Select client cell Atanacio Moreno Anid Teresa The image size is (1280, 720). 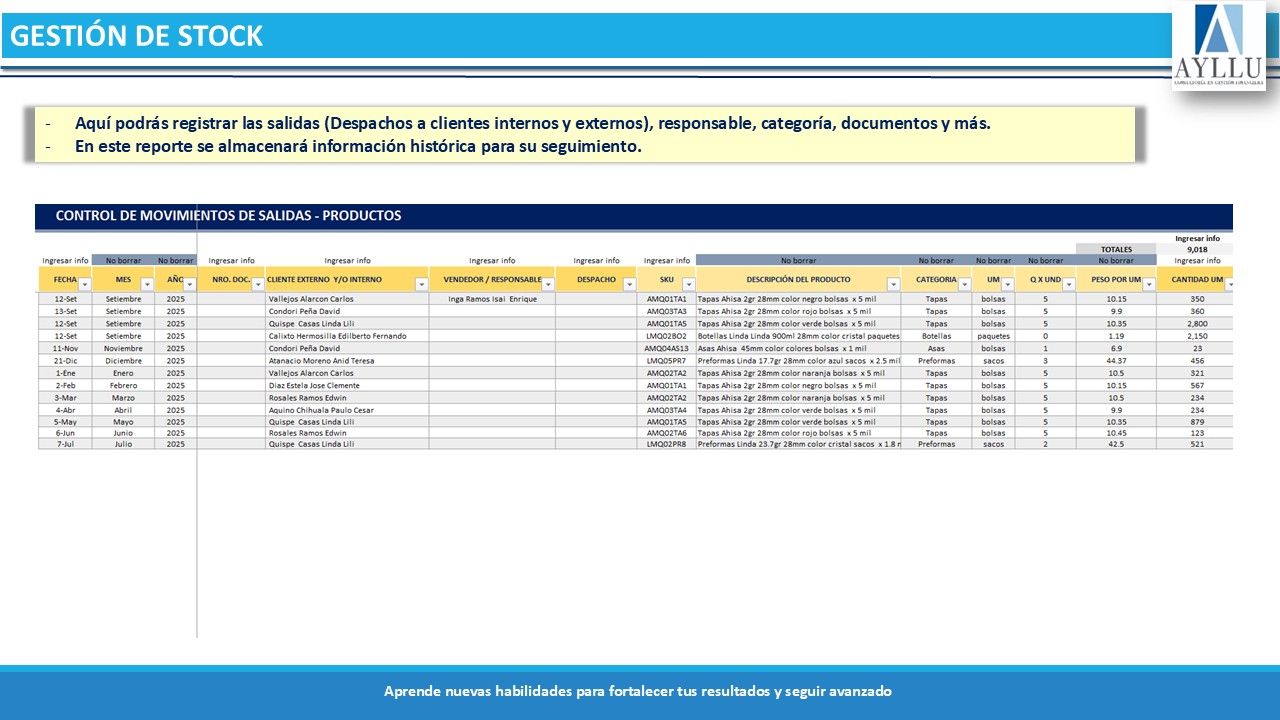tap(320, 361)
